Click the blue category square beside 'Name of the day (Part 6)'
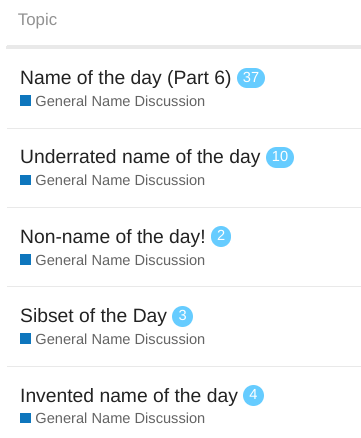Viewport: 361px width, 438px height. [x=25, y=101]
